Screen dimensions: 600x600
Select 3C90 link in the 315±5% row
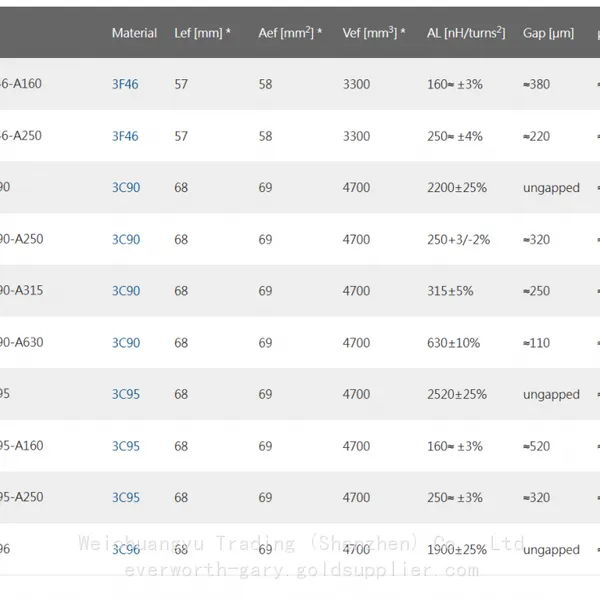(126, 291)
